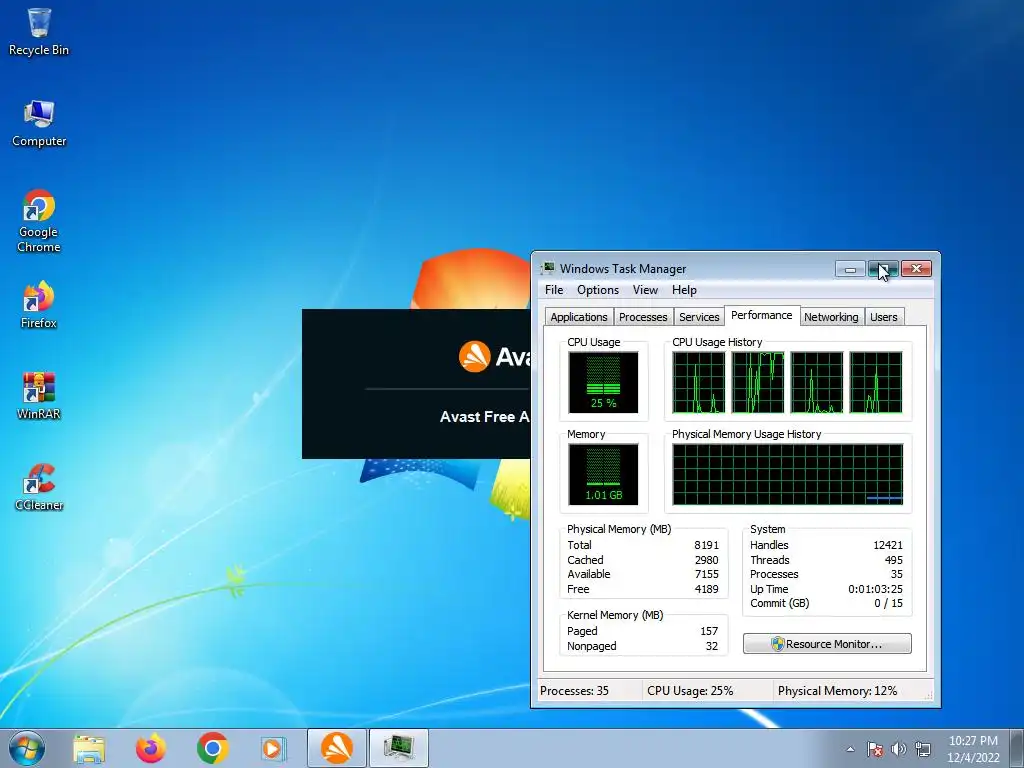Click the fourth CPU Usage History graph
The image size is (1024, 768).
[x=876, y=383]
